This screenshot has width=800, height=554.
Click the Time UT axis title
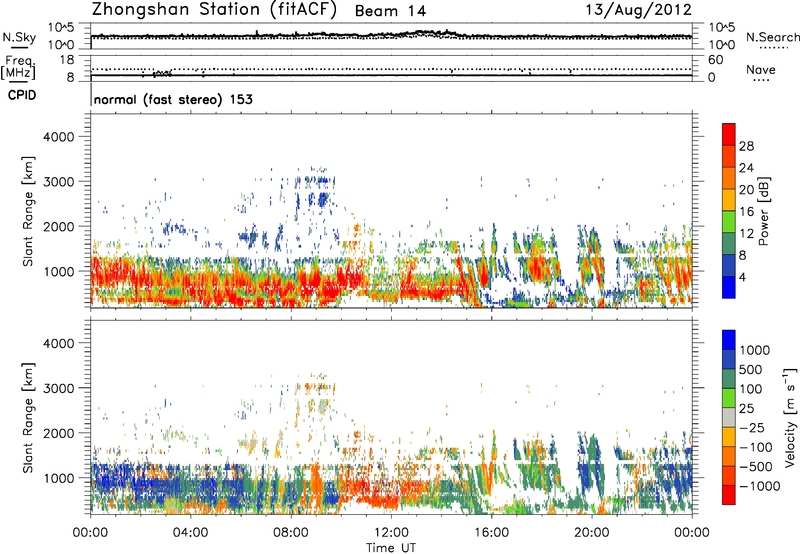[x=391, y=548]
